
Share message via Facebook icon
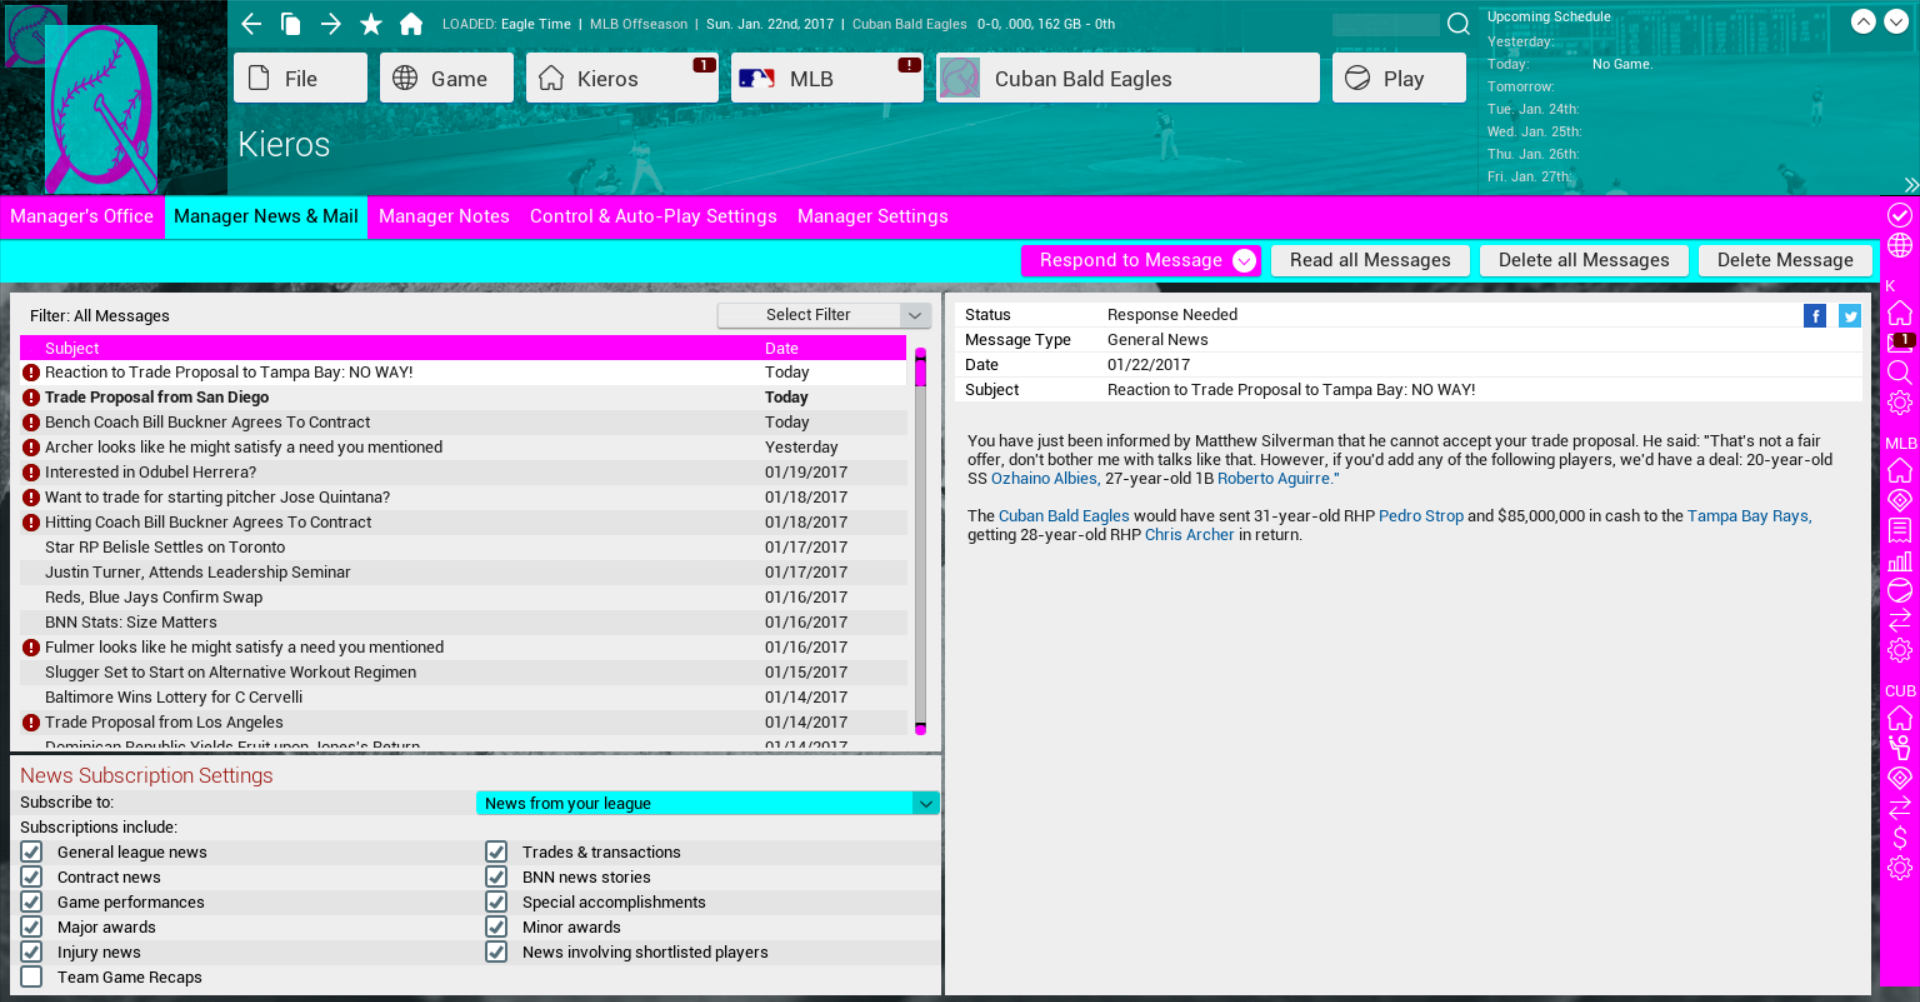pyautogui.click(x=1815, y=316)
